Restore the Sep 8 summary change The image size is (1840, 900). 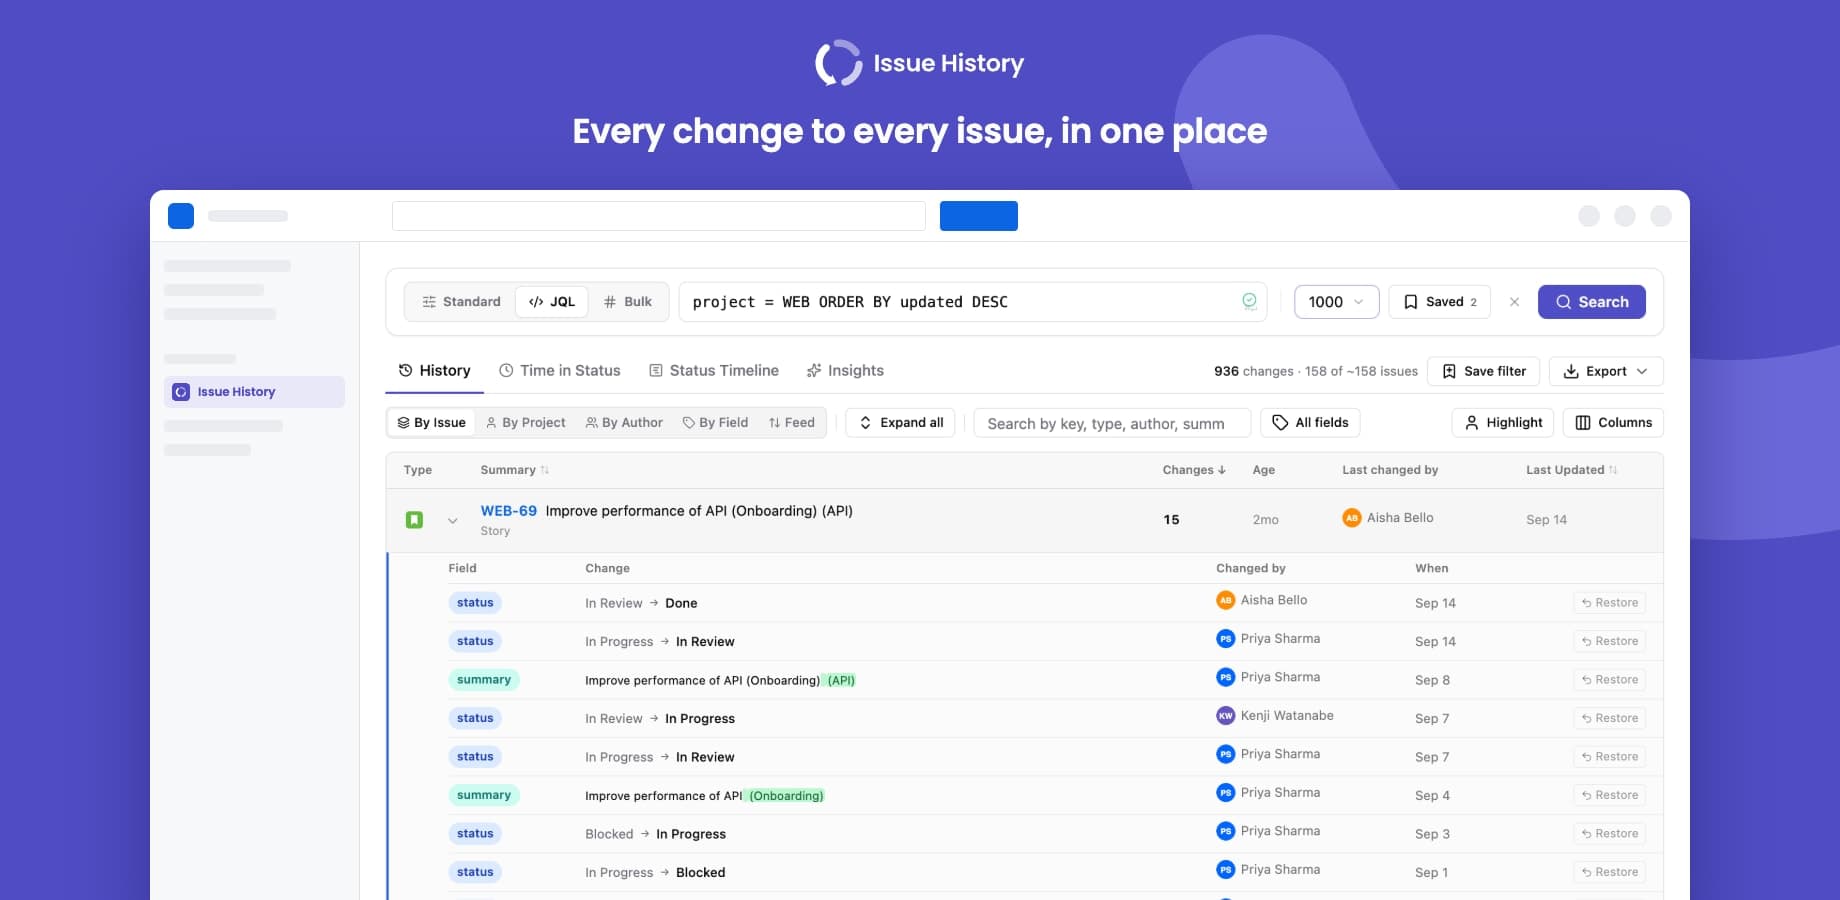click(x=1610, y=680)
